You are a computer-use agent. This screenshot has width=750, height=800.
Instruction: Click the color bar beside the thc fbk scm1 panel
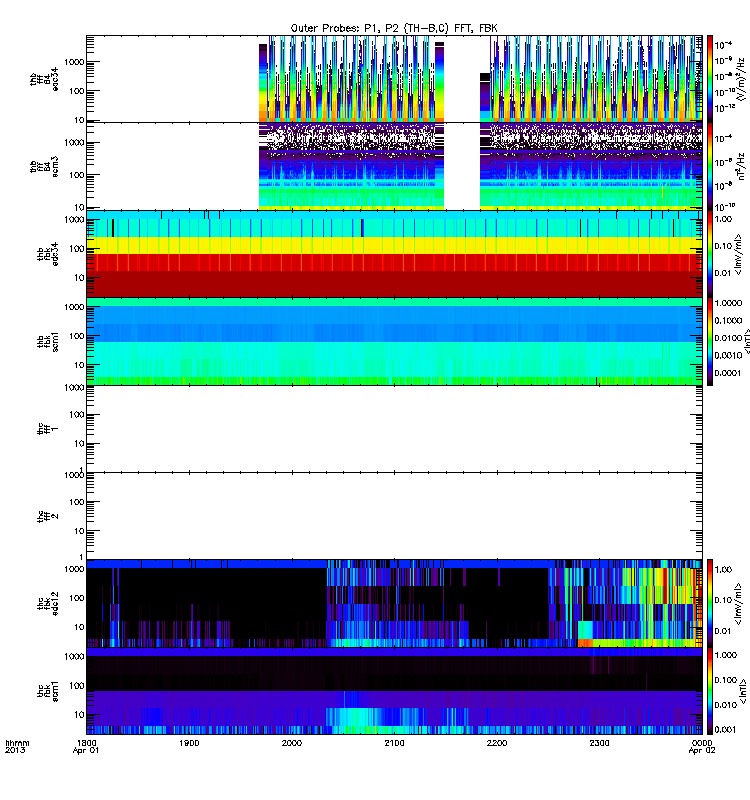click(710, 691)
